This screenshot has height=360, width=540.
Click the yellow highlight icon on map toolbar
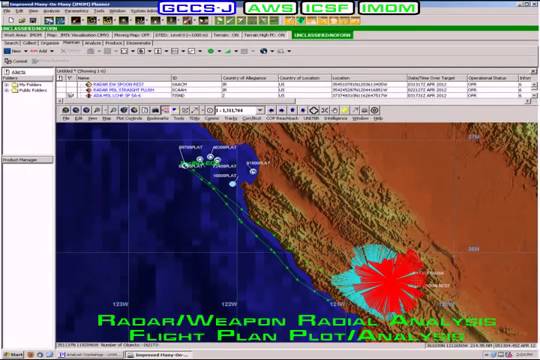345,110
